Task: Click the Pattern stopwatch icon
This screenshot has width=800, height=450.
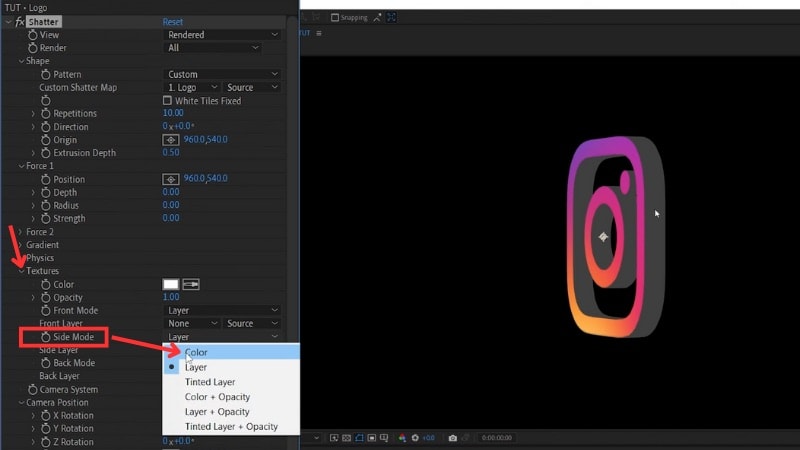Action: coord(45,74)
